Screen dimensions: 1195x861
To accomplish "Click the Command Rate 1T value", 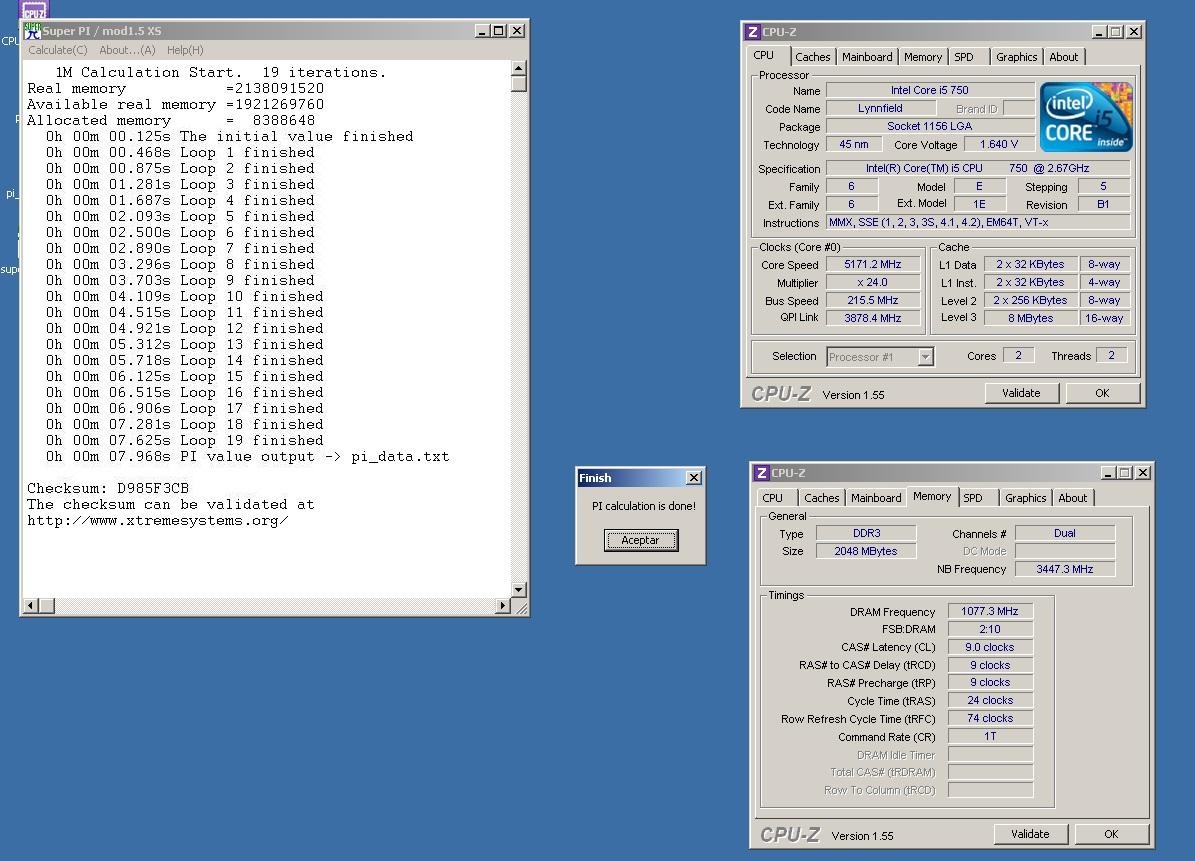I will click(990, 736).
